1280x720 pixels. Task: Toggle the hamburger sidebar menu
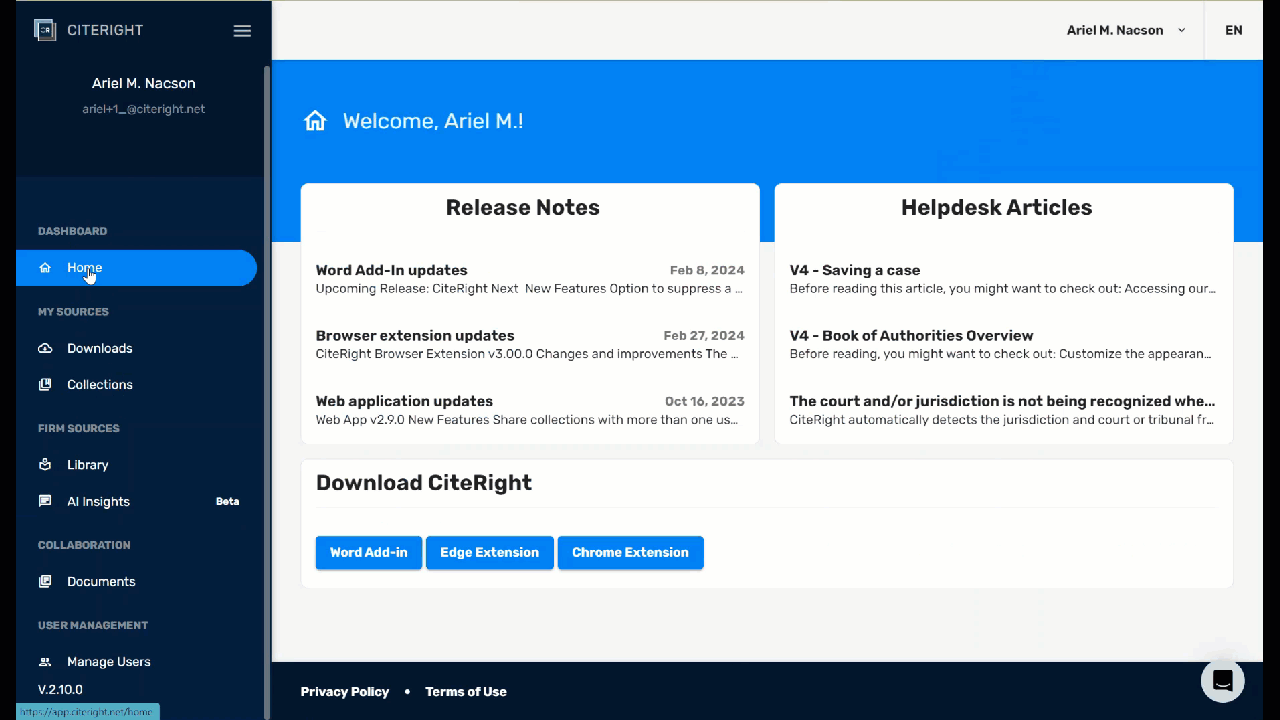tap(242, 30)
